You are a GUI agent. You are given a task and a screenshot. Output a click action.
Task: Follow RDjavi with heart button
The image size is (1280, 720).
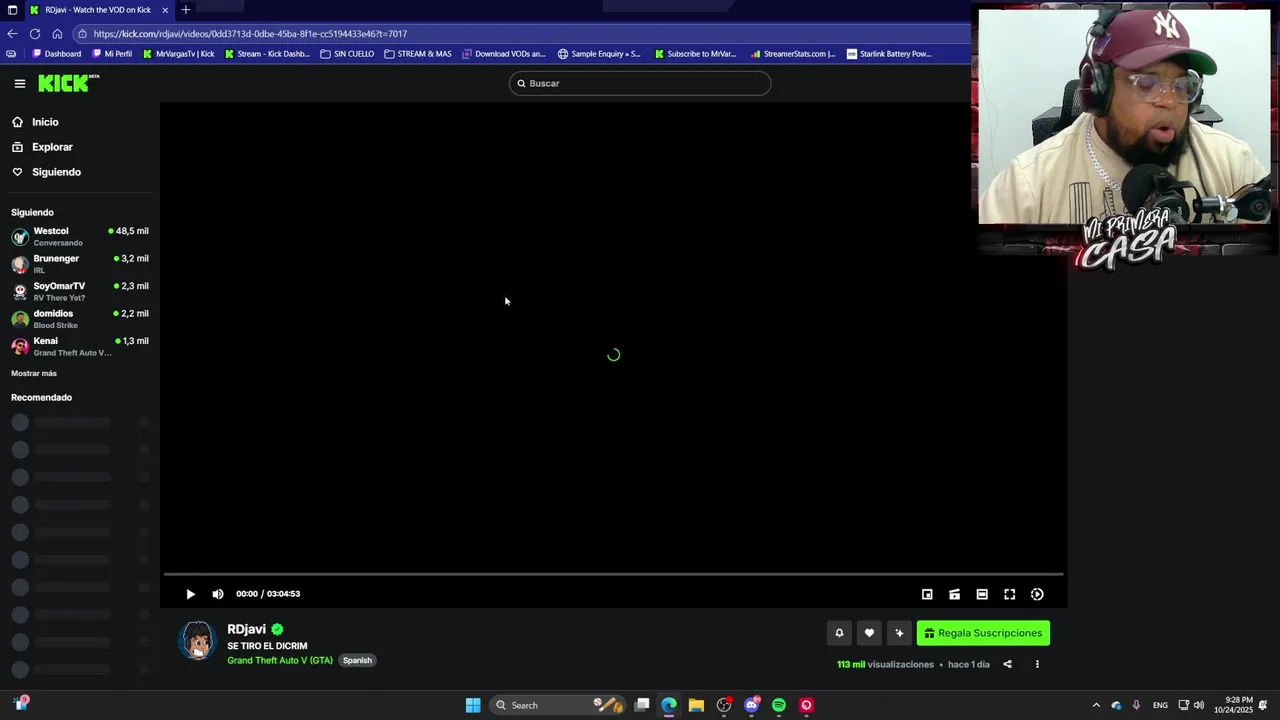tap(869, 633)
